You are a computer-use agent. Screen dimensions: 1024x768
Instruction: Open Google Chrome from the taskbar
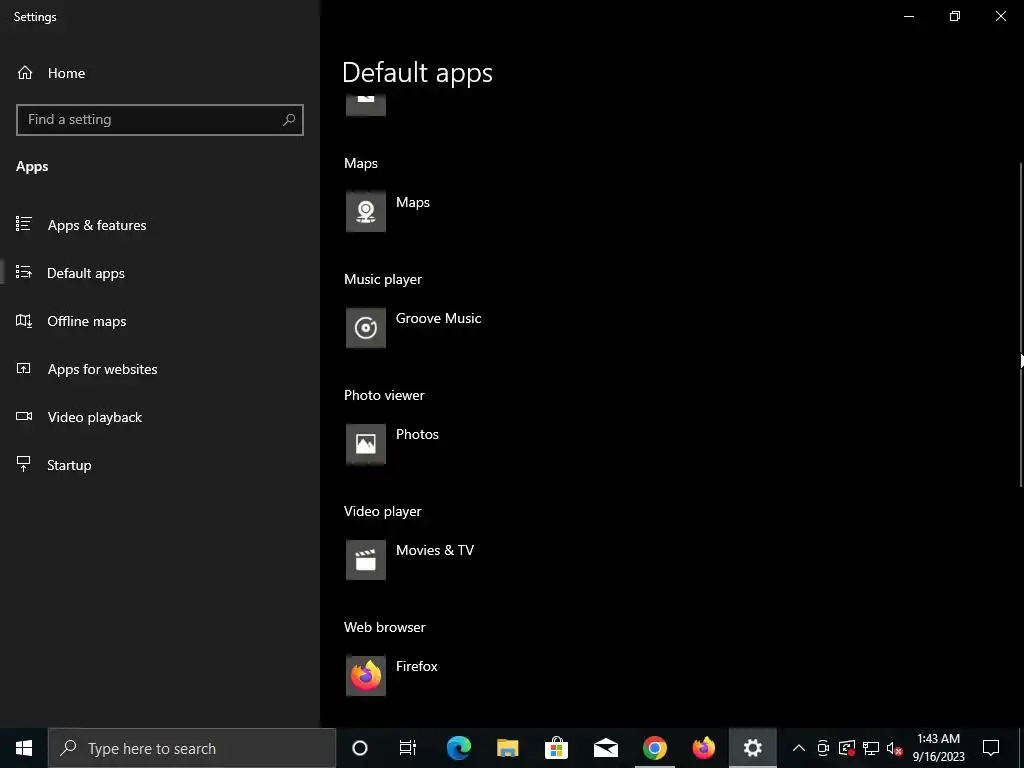point(654,748)
